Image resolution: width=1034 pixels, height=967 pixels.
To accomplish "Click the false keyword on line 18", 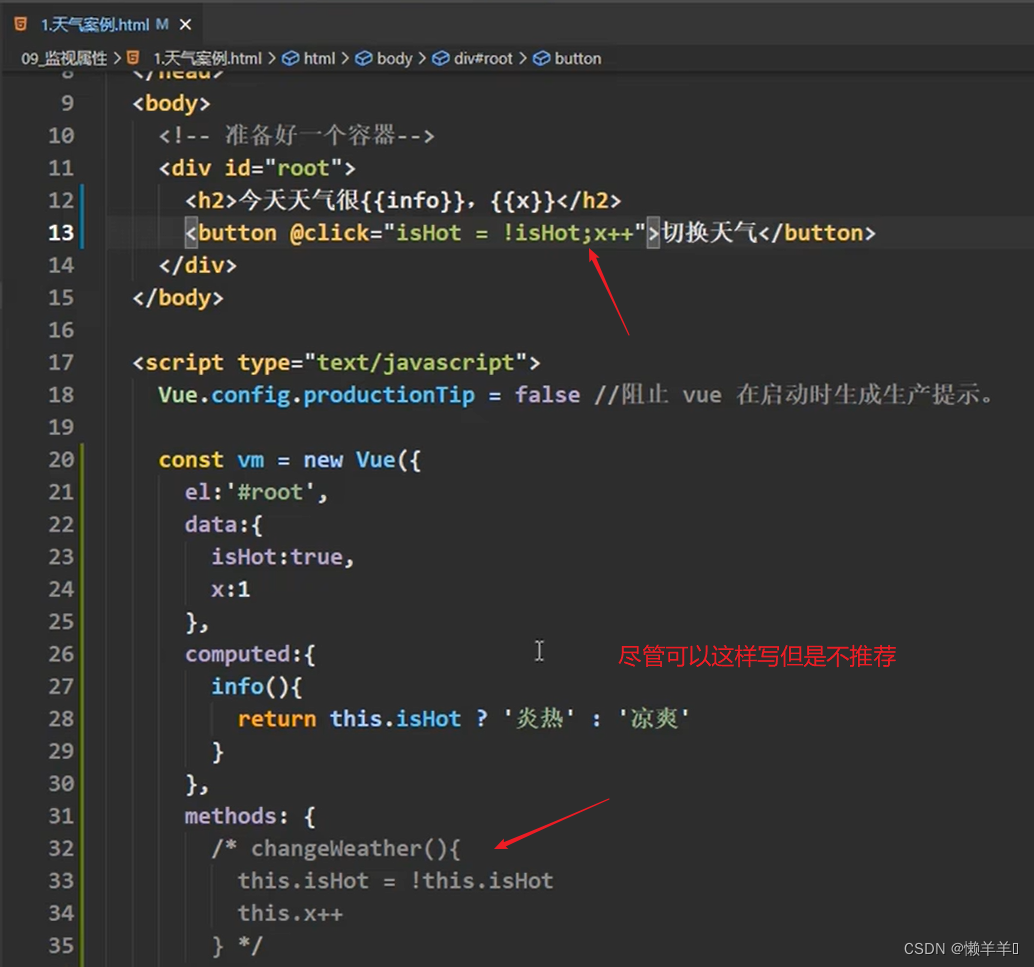I will tap(547, 395).
